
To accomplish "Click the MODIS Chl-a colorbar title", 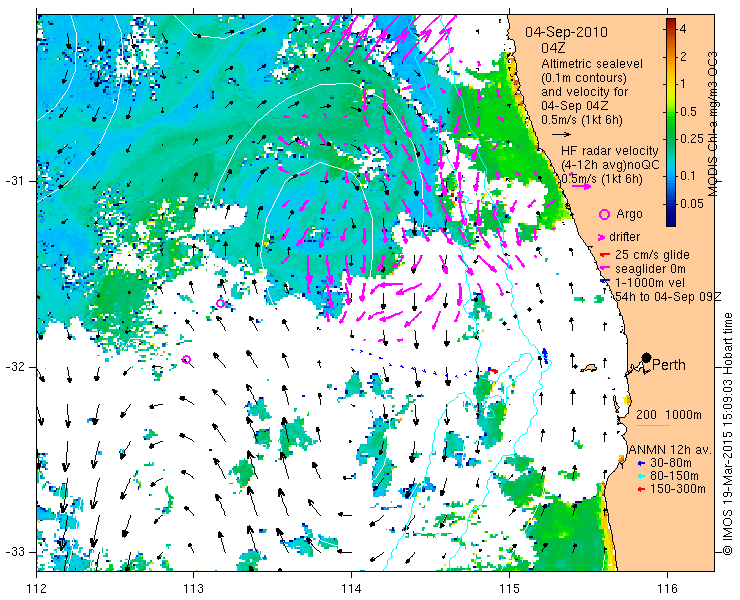I will pyautogui.click(x=712, y=124).
